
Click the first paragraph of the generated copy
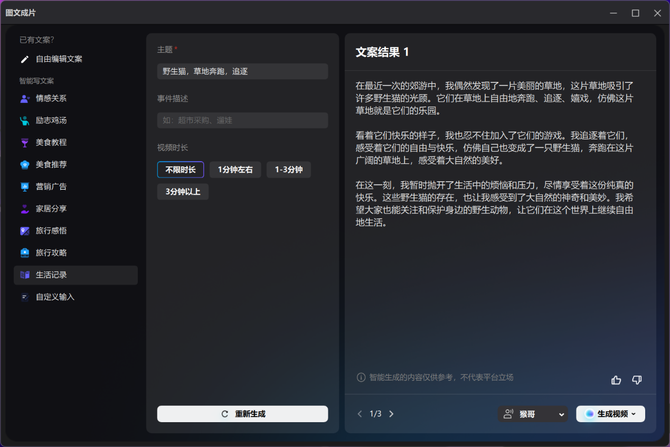[494, 98]
